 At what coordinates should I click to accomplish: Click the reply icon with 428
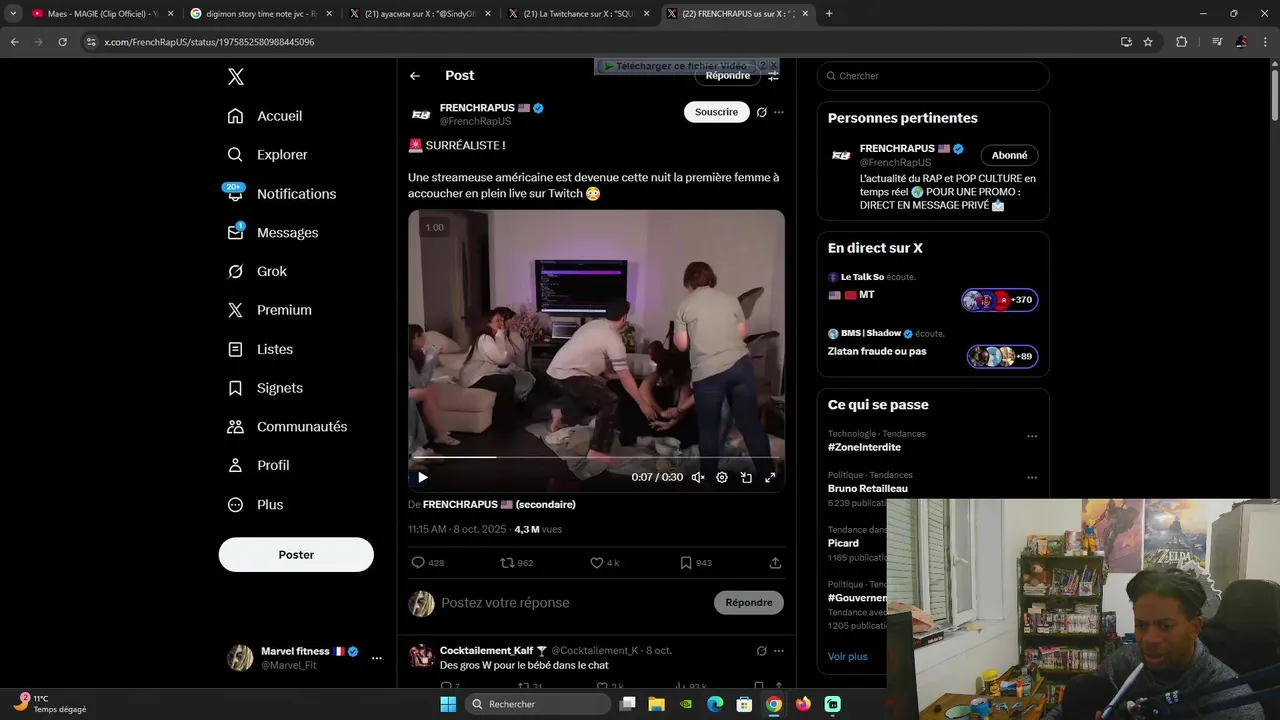428,563
